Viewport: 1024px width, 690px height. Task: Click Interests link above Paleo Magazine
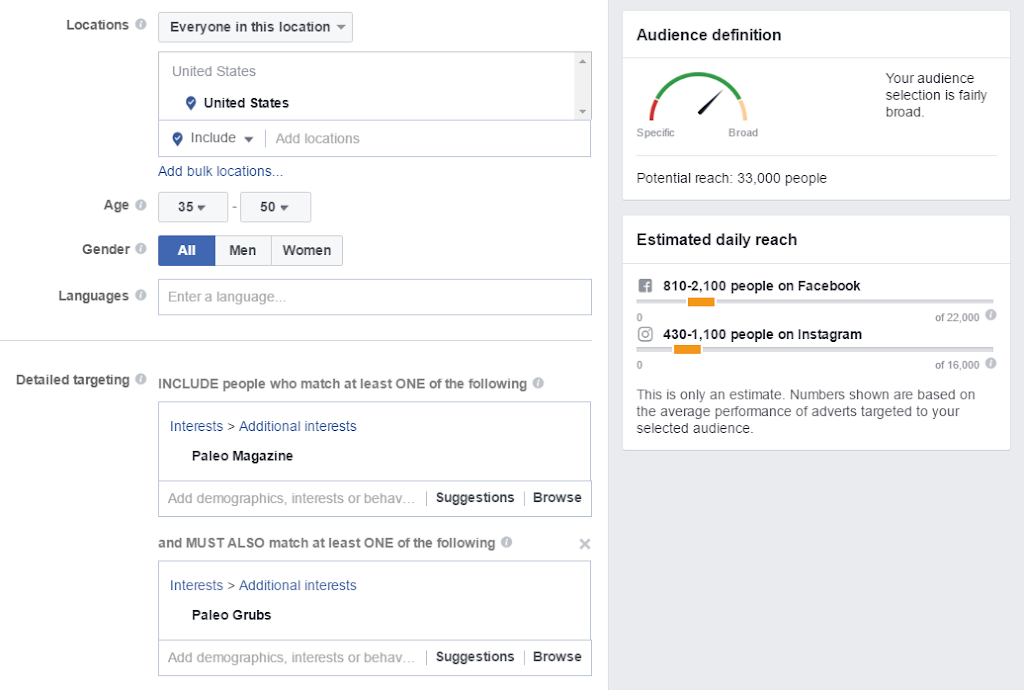click(197, 426)
